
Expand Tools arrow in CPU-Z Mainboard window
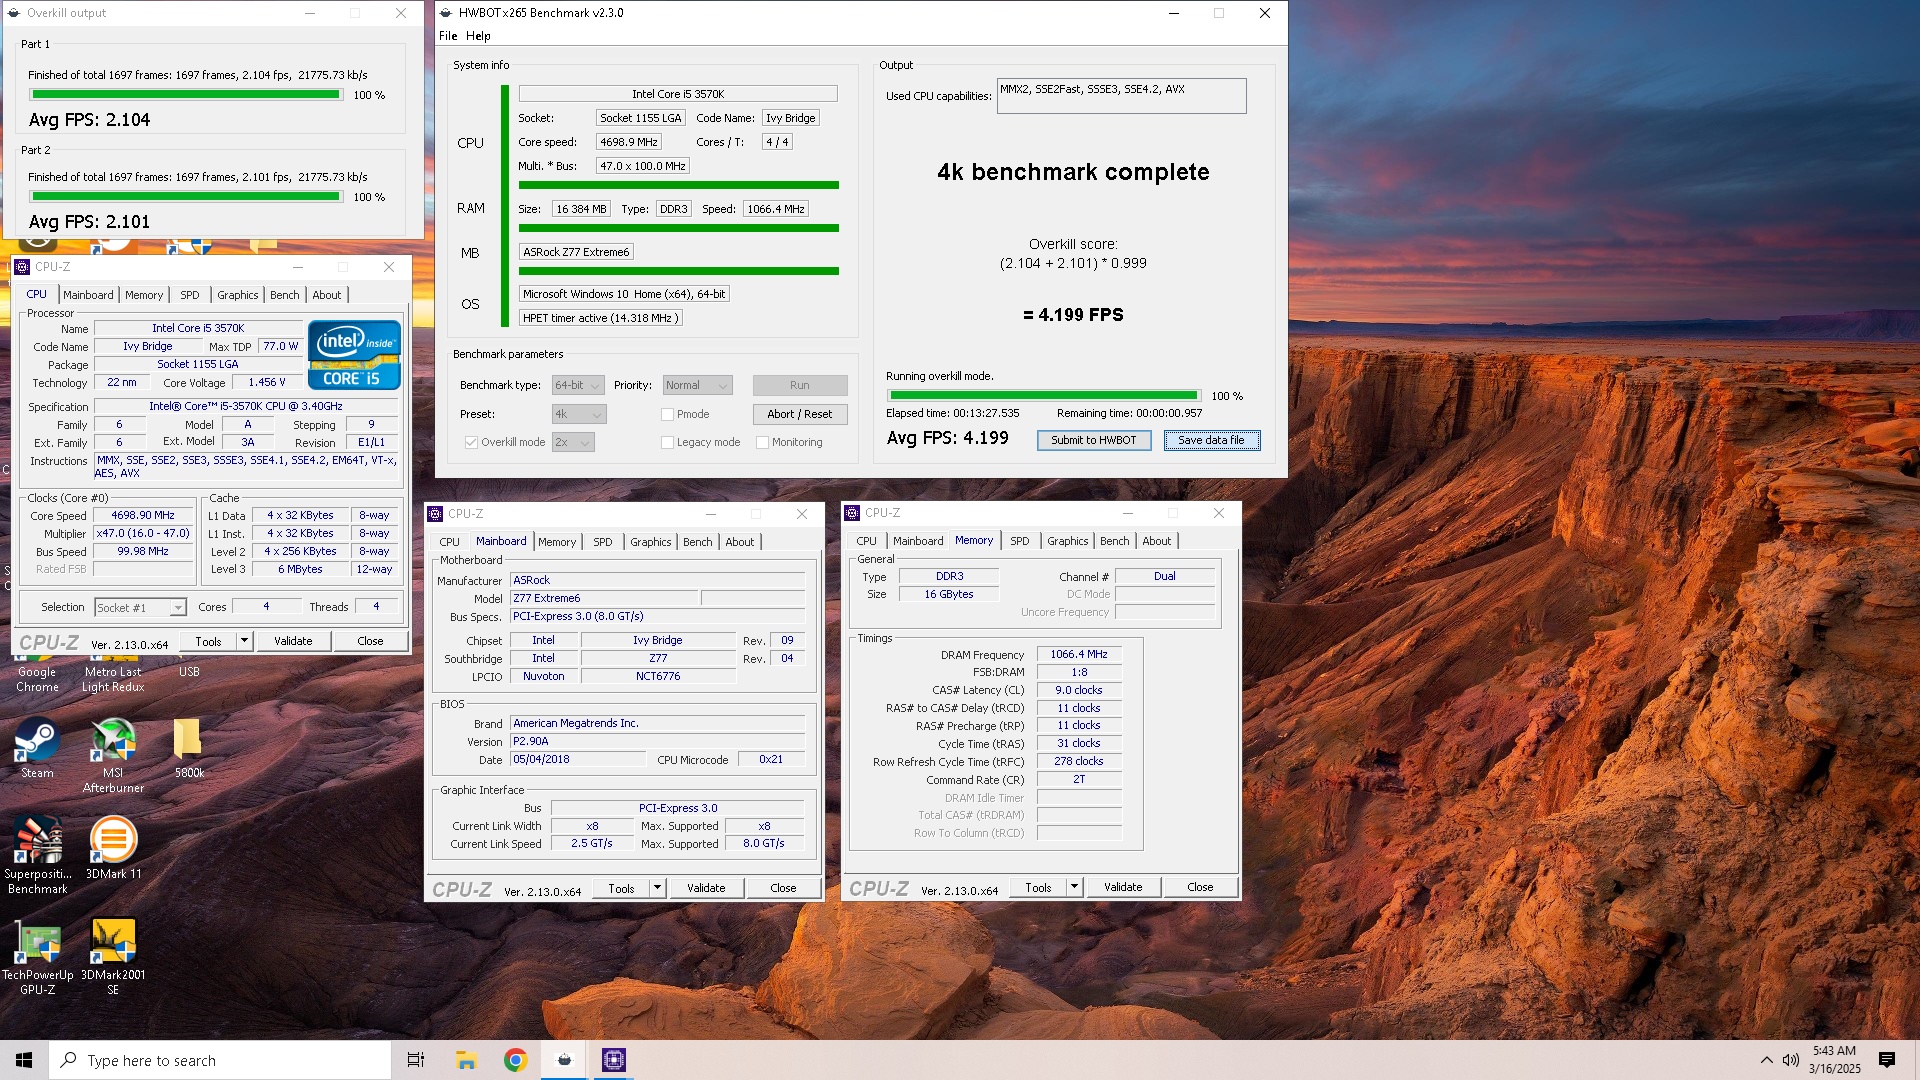click(x=657, y=888)
